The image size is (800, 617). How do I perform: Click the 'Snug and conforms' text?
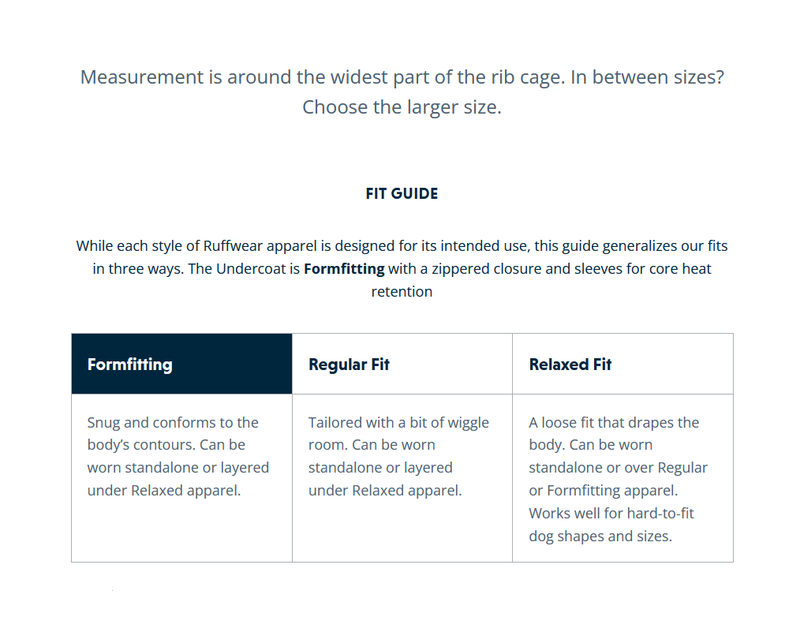pyautogui.click(x=172, y=423)
